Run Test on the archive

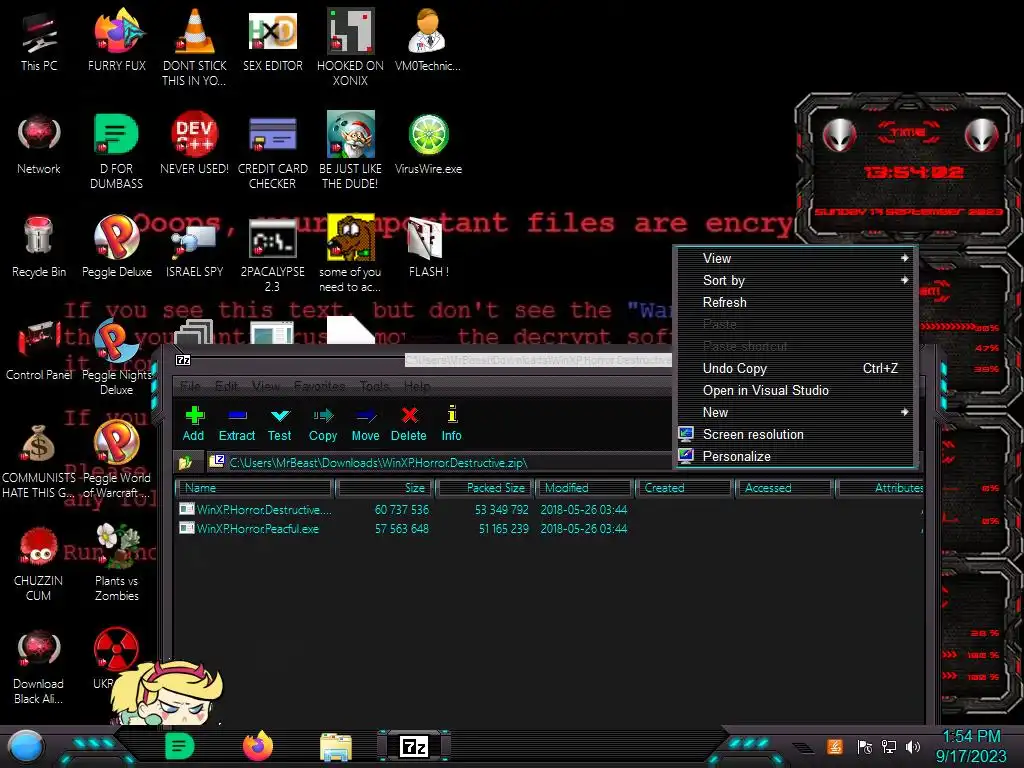click(280, 424)
